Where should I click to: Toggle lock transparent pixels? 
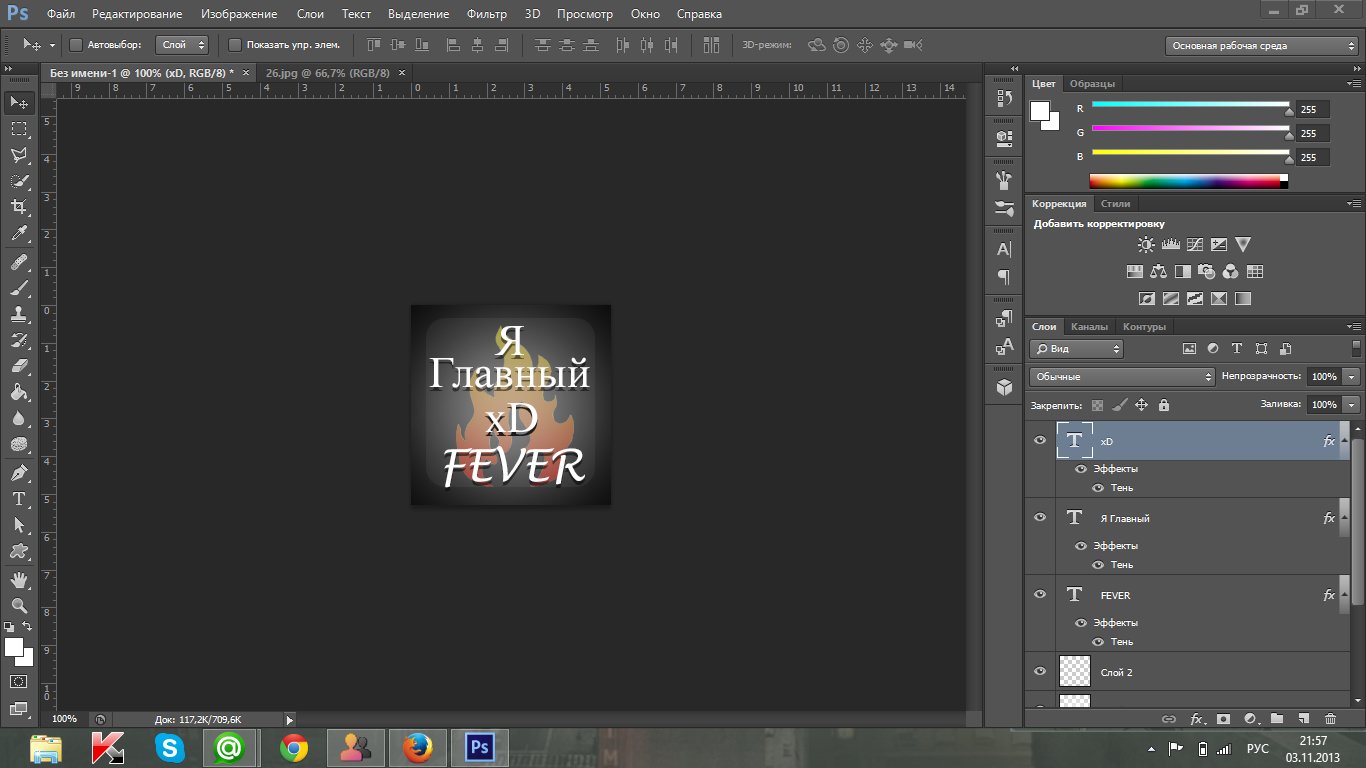pyautogui.click(x=1098, y=405)
